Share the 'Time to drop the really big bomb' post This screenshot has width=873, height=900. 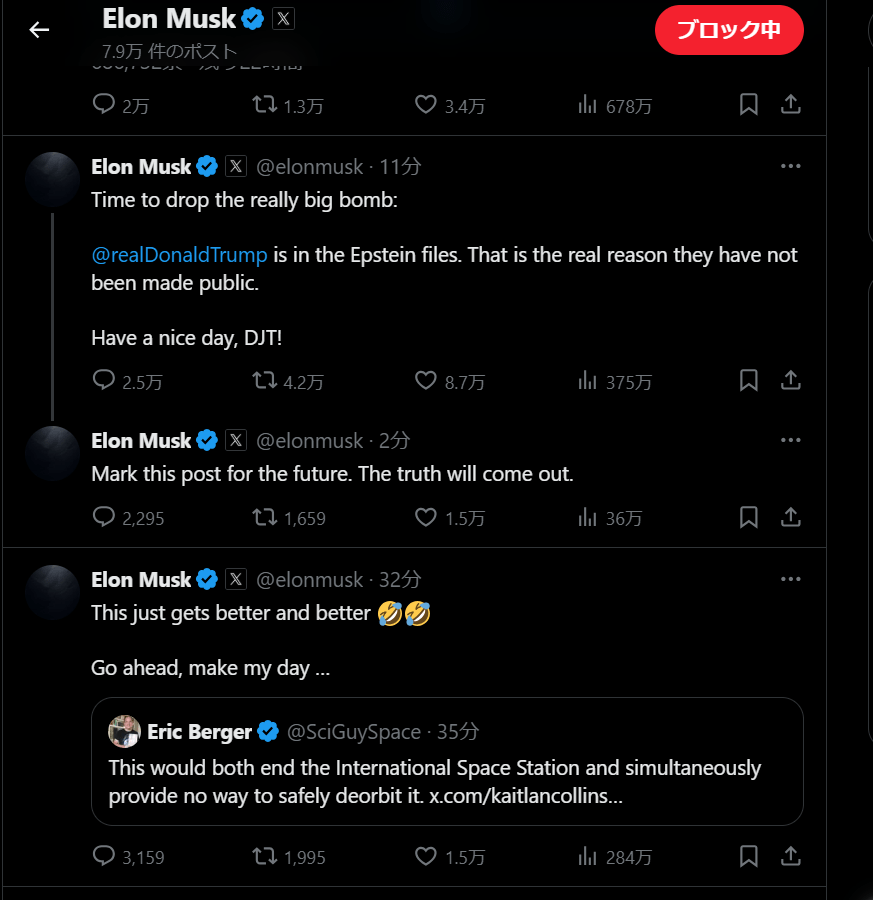[790, 381]
